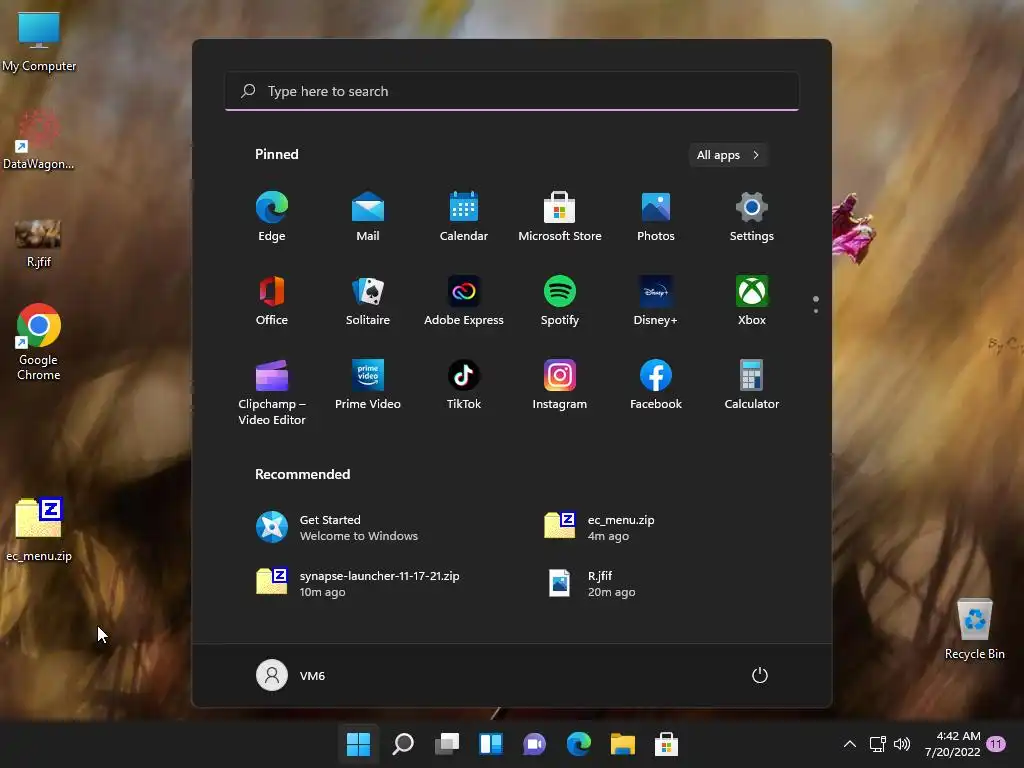The height and width of the screenshot is (768, 1024).
Task: Select the Recycle Bin desktop icon
Action: (x=974, y=629)
